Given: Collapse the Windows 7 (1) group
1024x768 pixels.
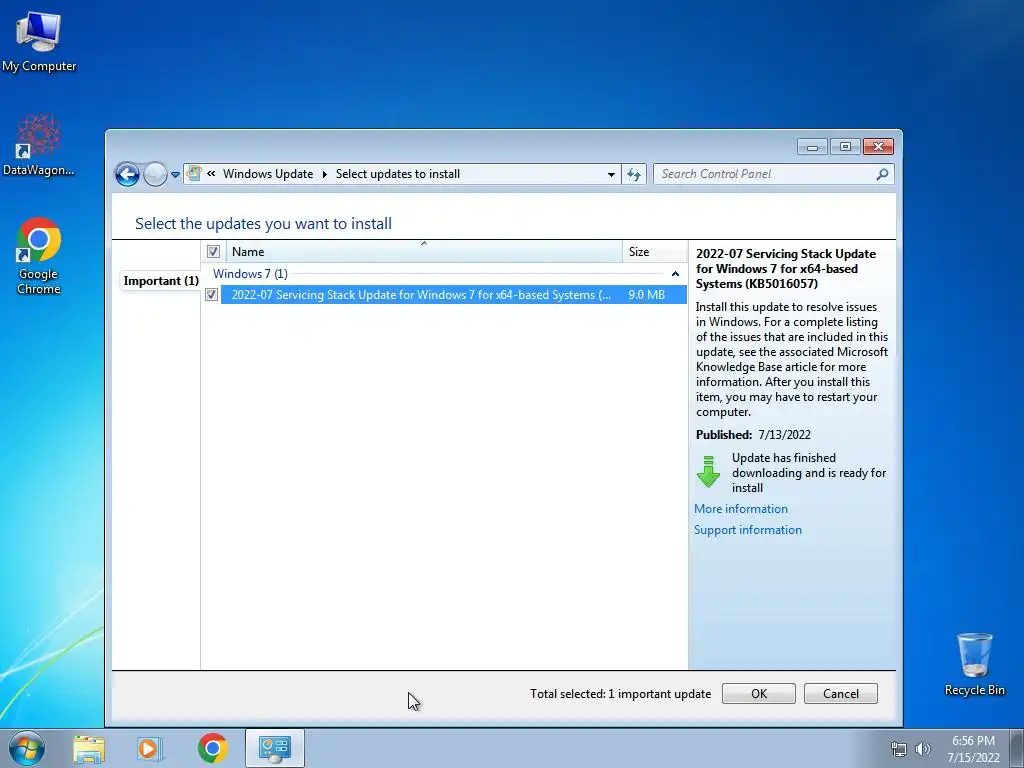Looking at the screenshot, I should [x=675, y=274].
